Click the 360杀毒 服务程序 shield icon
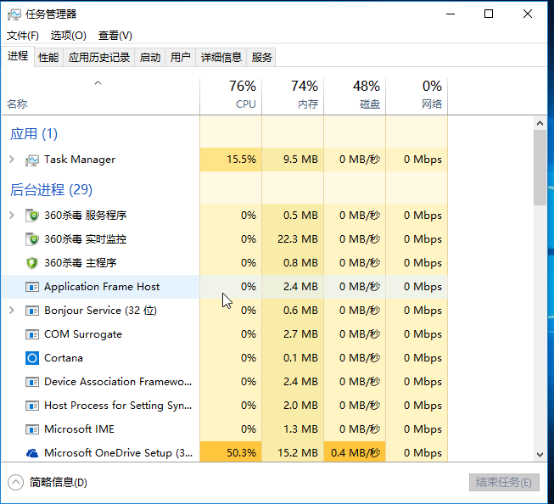Screen dimensions: 554x504 pos(32,215)
